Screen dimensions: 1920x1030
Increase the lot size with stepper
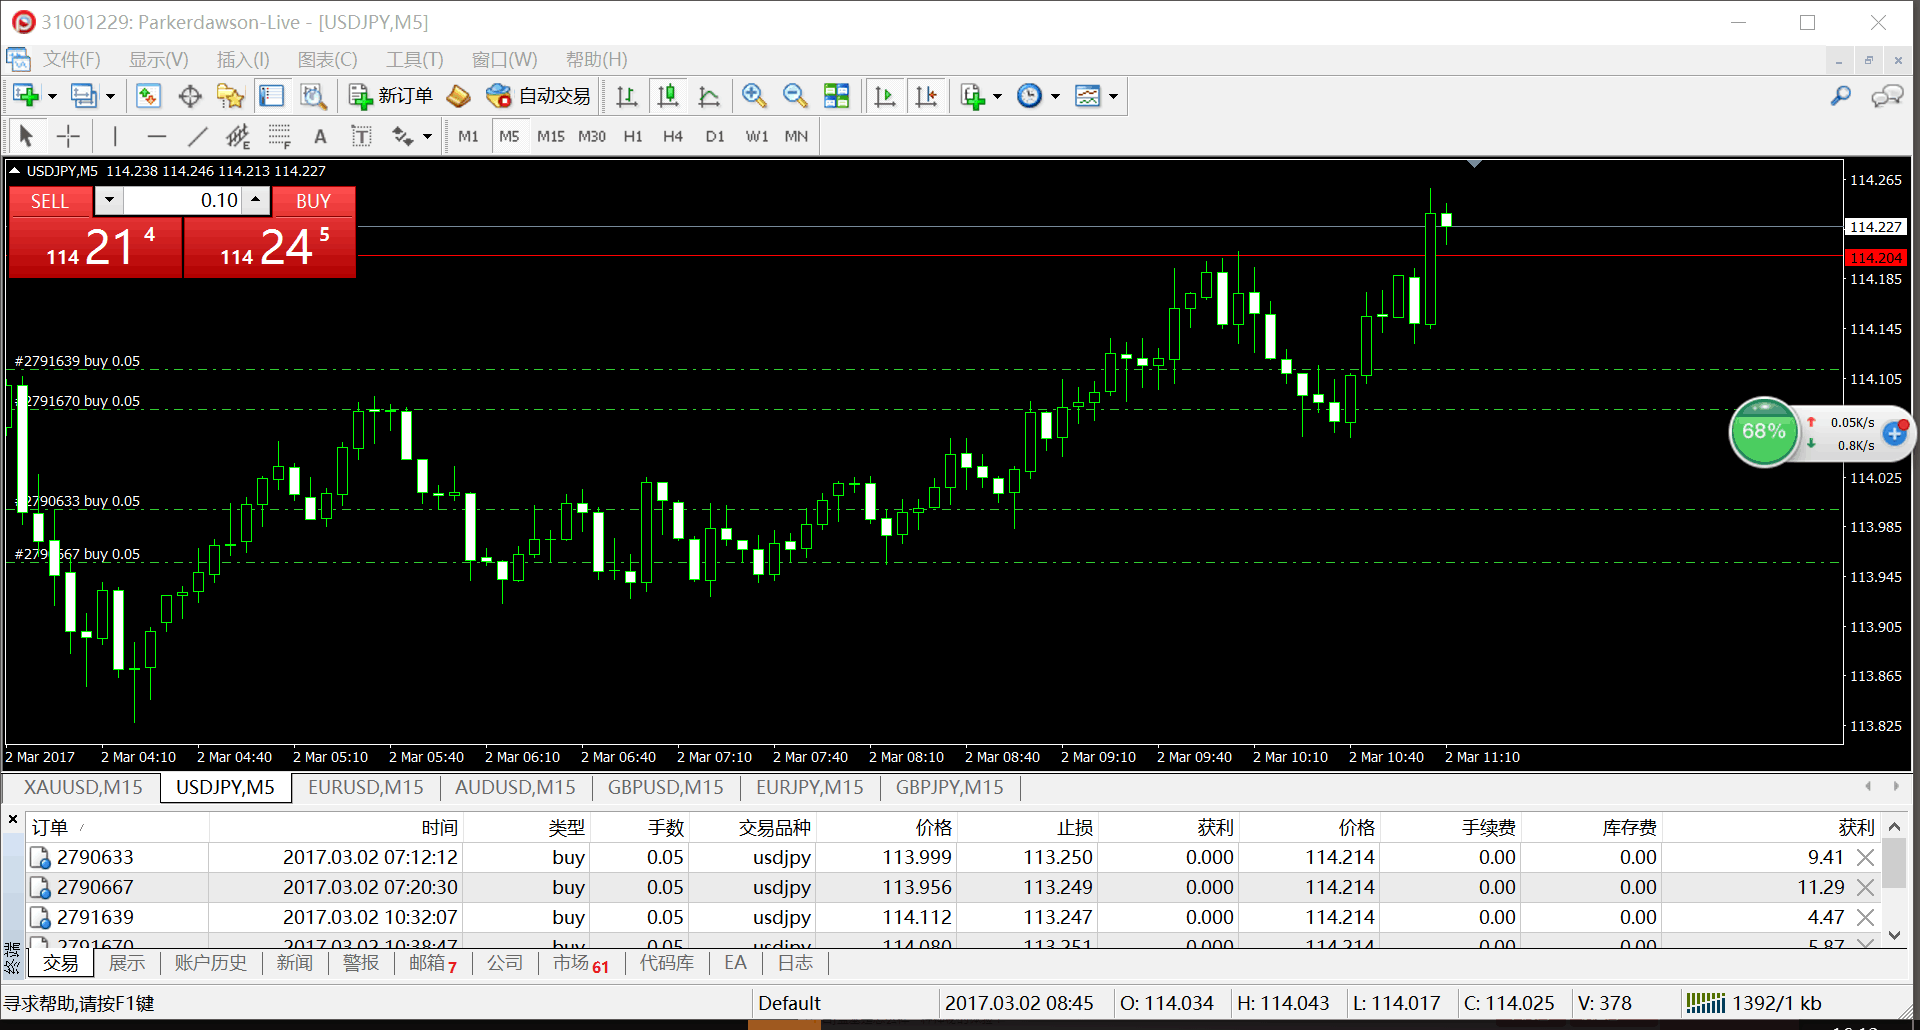[x=256, y=201]
